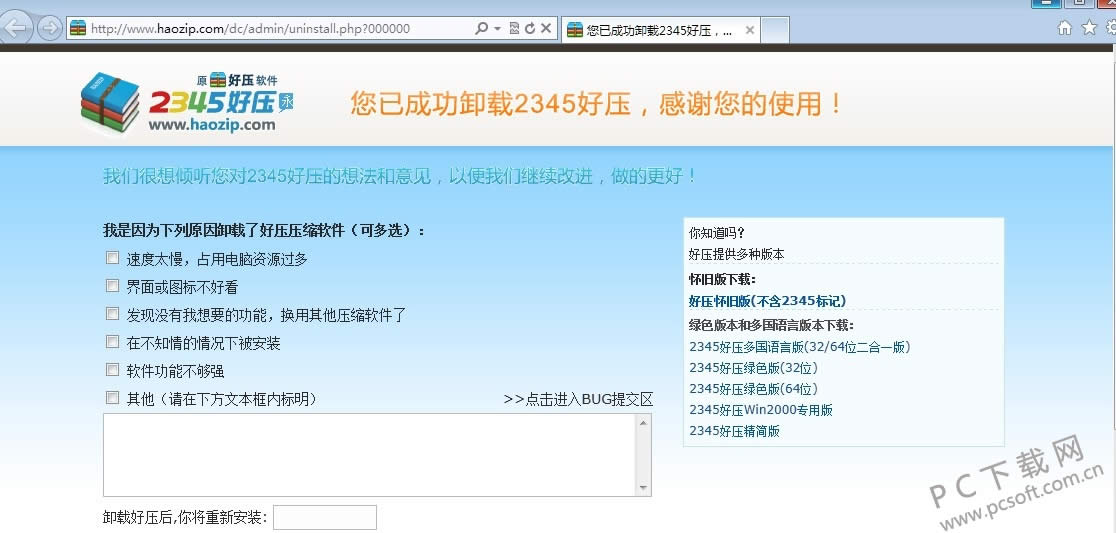Click inside the feedback comments text area
This screenshot has width=1116, height=533.
coord(370,455)
